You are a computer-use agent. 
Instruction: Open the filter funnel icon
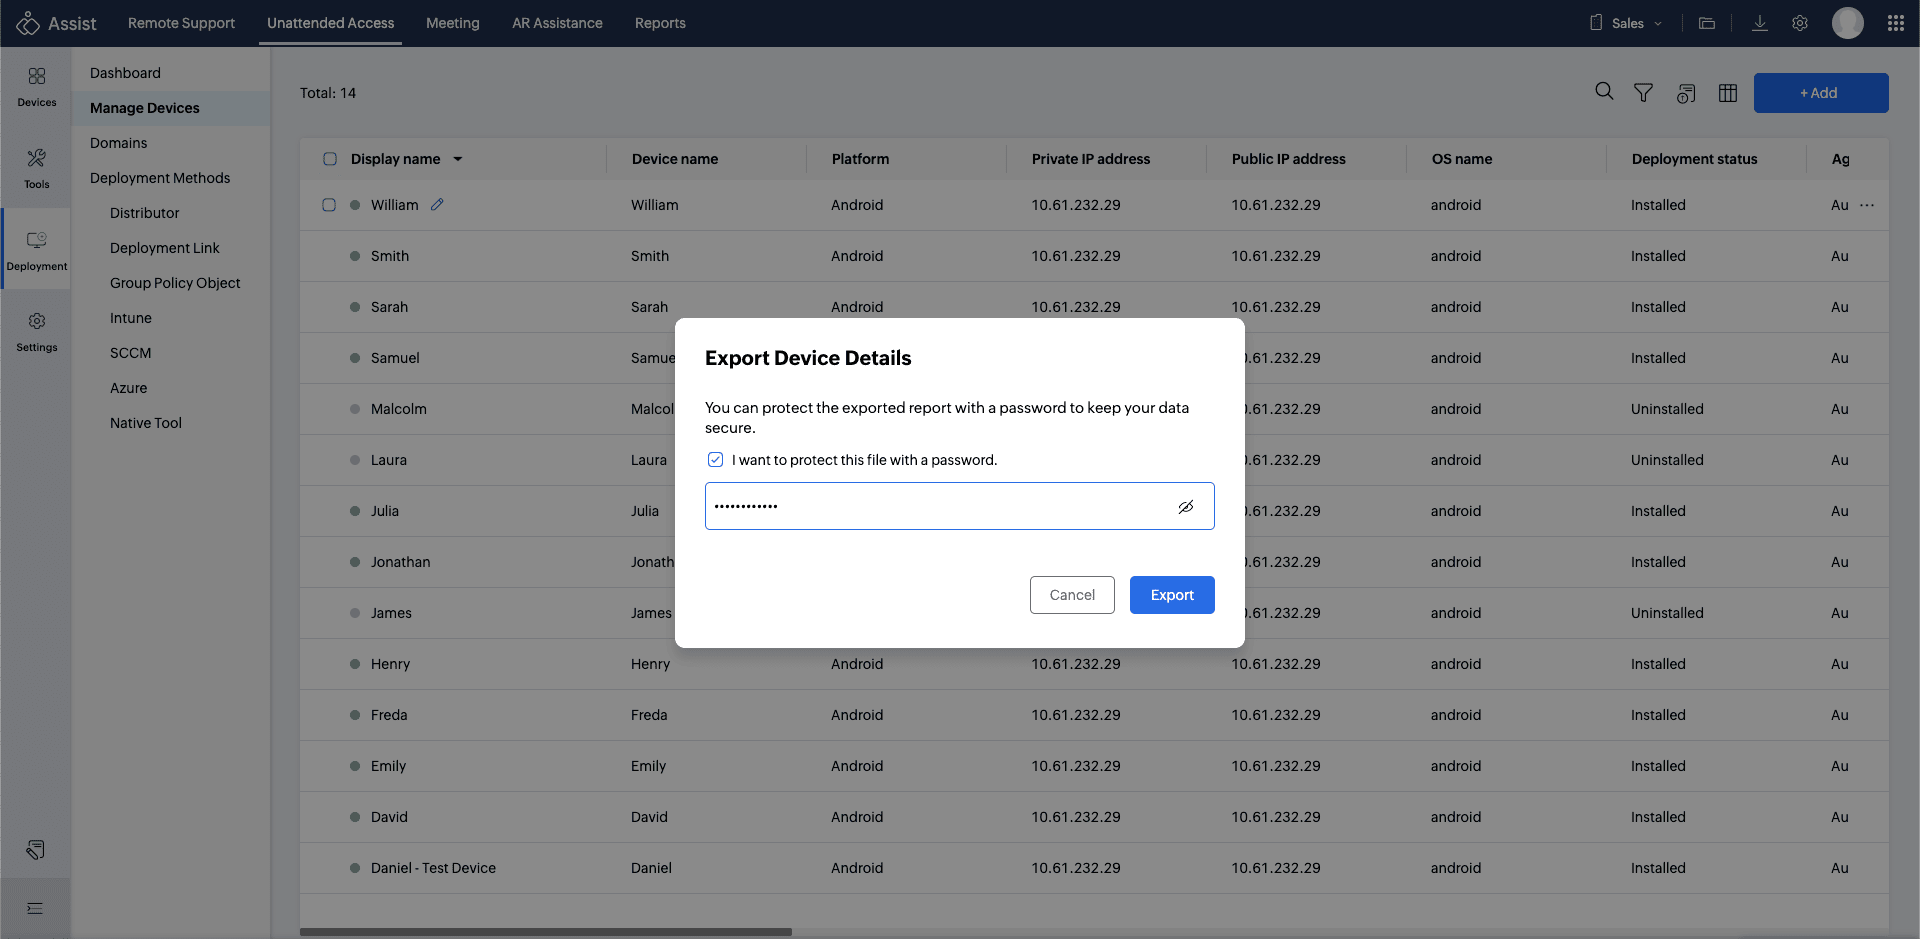(x=1643, y=93)
